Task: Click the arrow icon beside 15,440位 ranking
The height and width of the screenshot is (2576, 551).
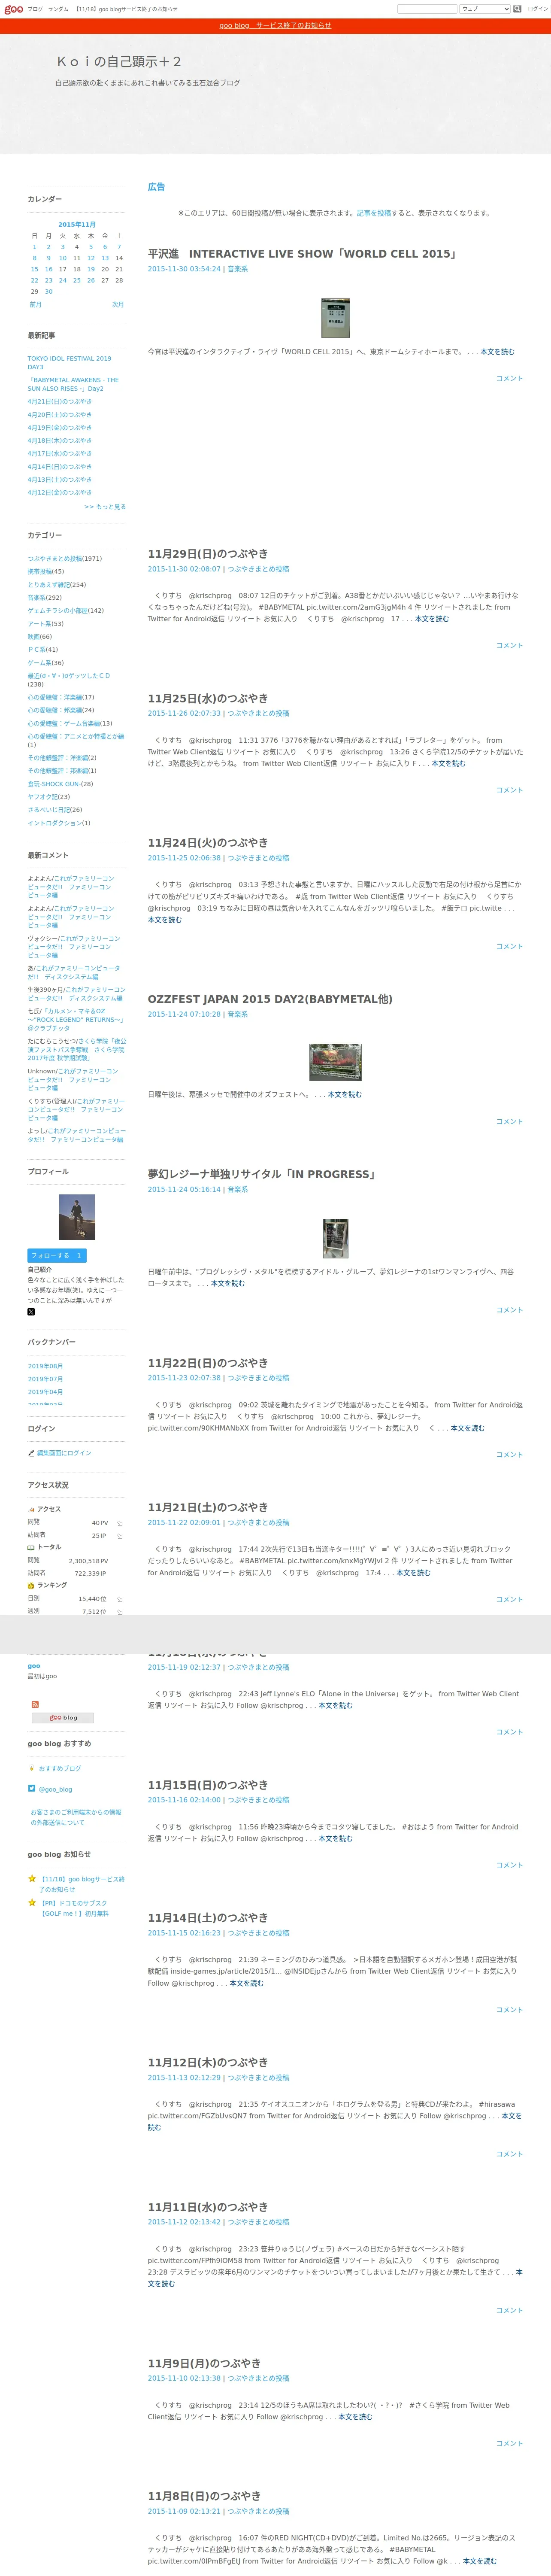Action: [120, 1599]
